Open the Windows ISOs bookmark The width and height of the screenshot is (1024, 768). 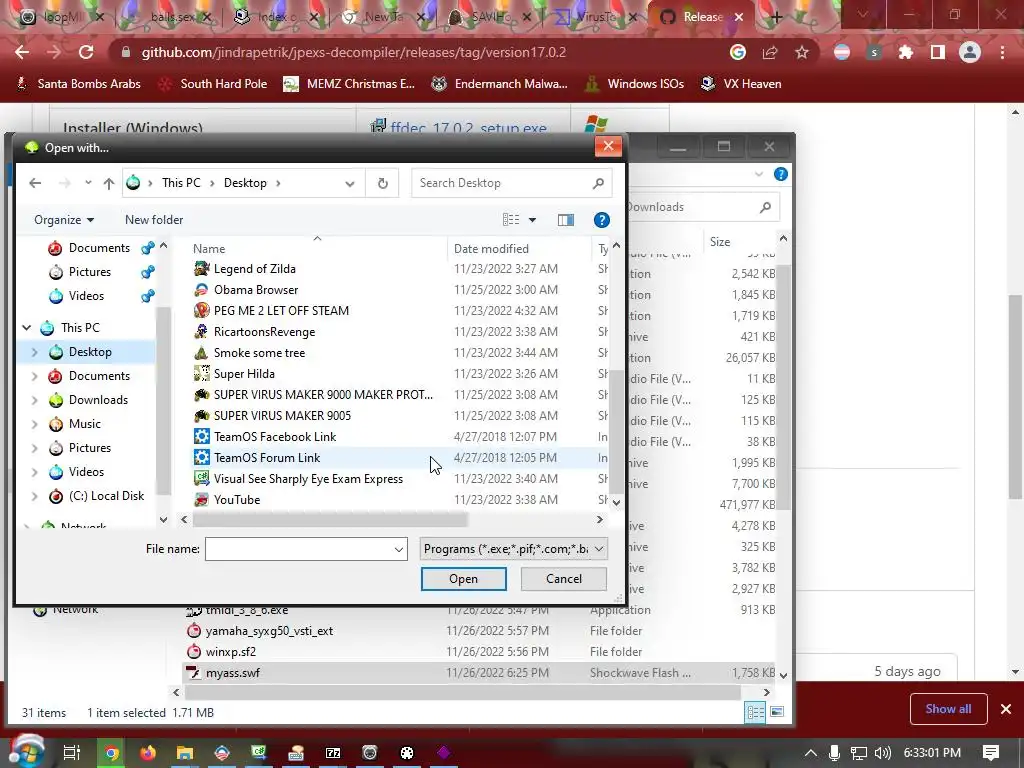click(x=635, y=84)
